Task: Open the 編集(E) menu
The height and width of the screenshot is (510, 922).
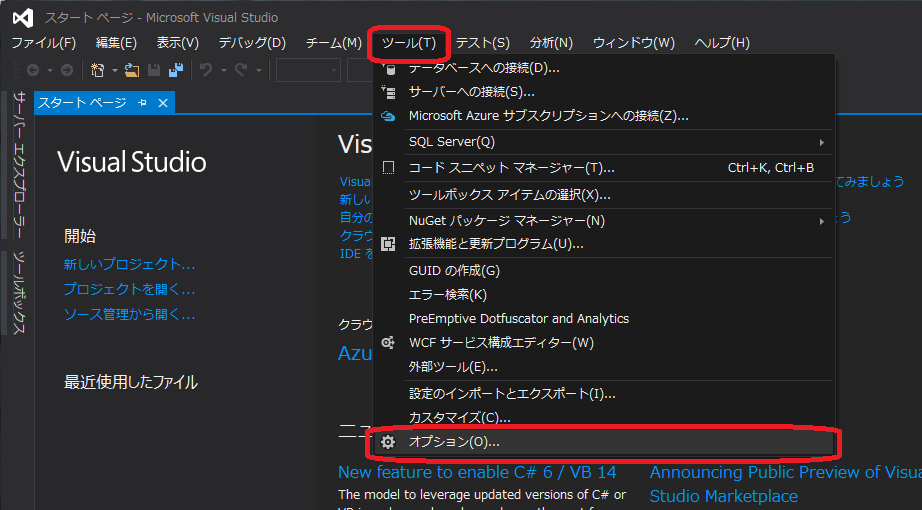Action: (116, 43)
